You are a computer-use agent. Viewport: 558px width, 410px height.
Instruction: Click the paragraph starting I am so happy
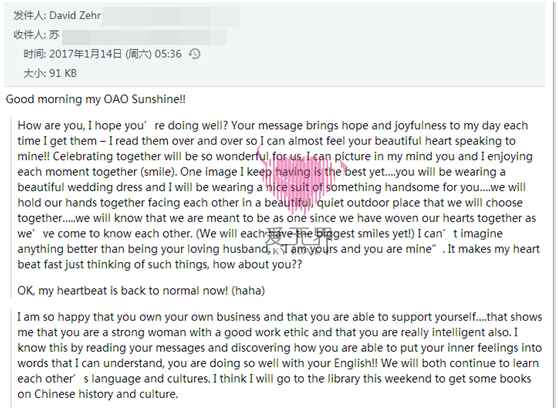tap(280, 355)
